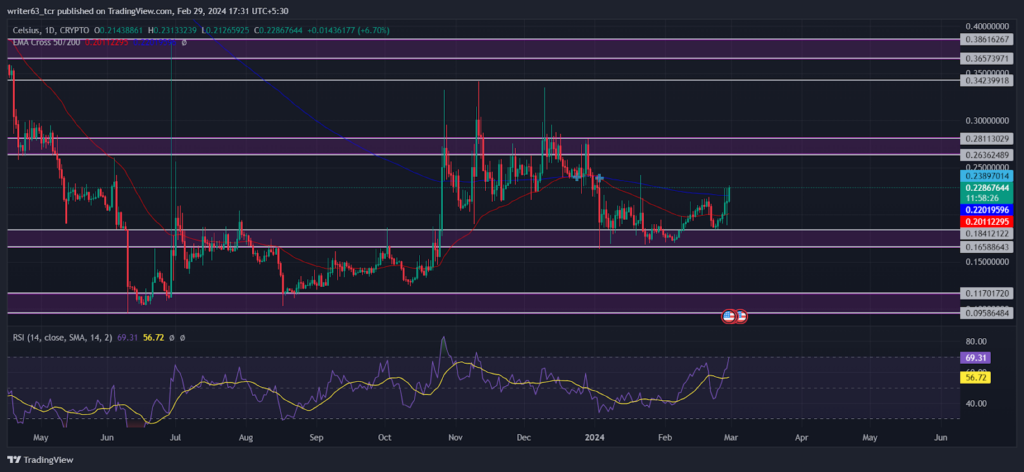Click the red EMA 50 value 0.20112295 on price axis
Image resolution: width=1024 pixels, height=472 pixels.
987,221
